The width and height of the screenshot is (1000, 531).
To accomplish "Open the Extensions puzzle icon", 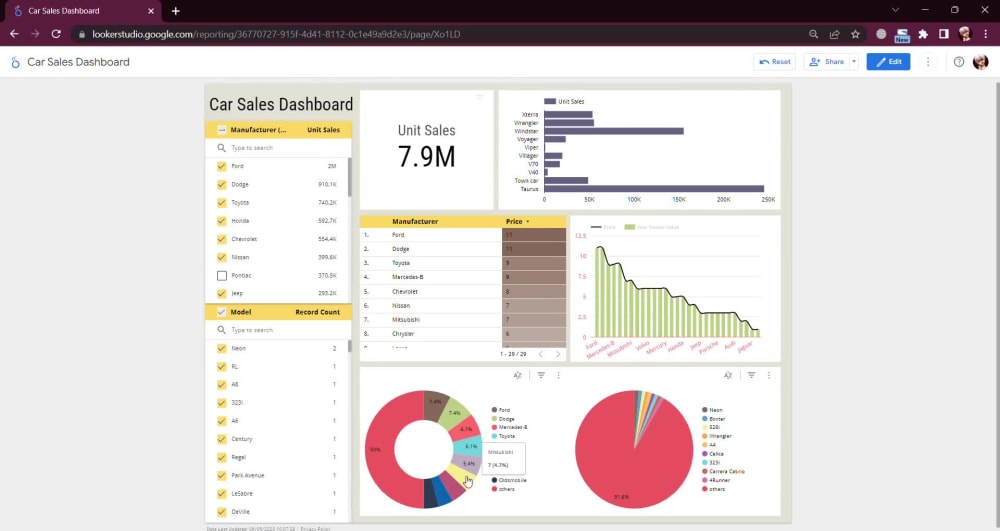I will pyautogui.click(x=923, y=34).
